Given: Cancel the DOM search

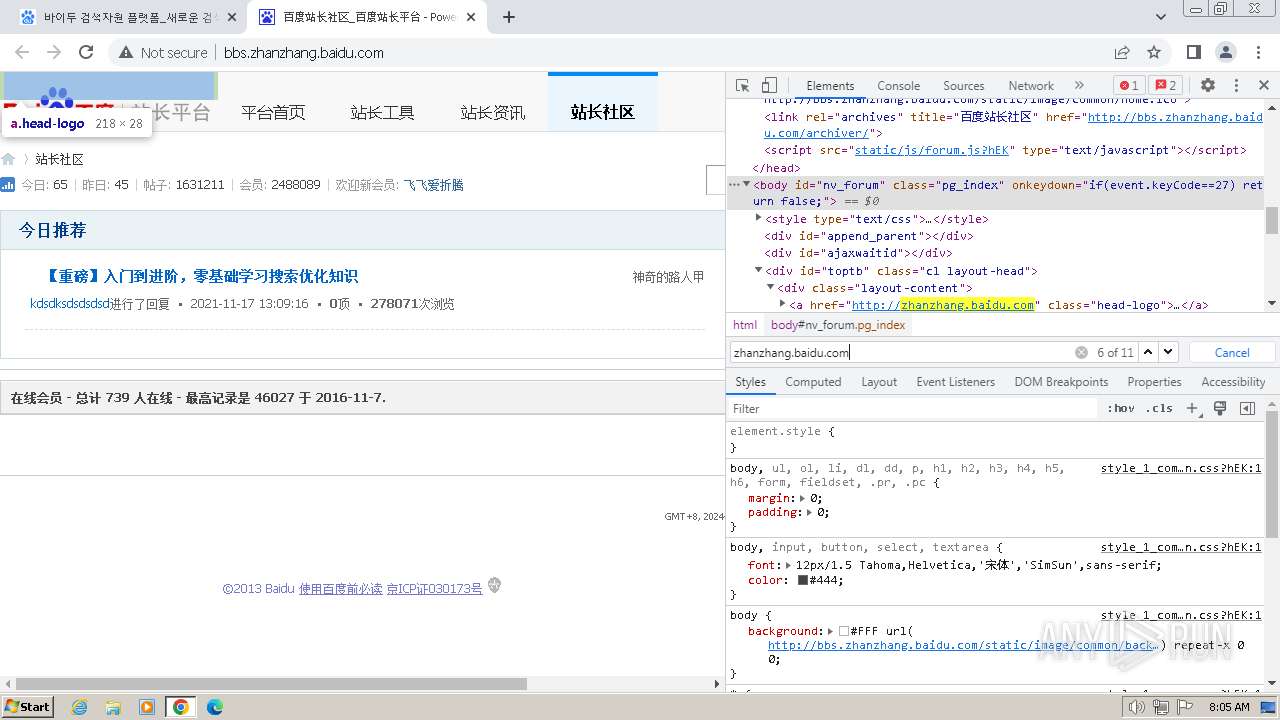Looking at the screenshot, I should tap(1232, 352).
